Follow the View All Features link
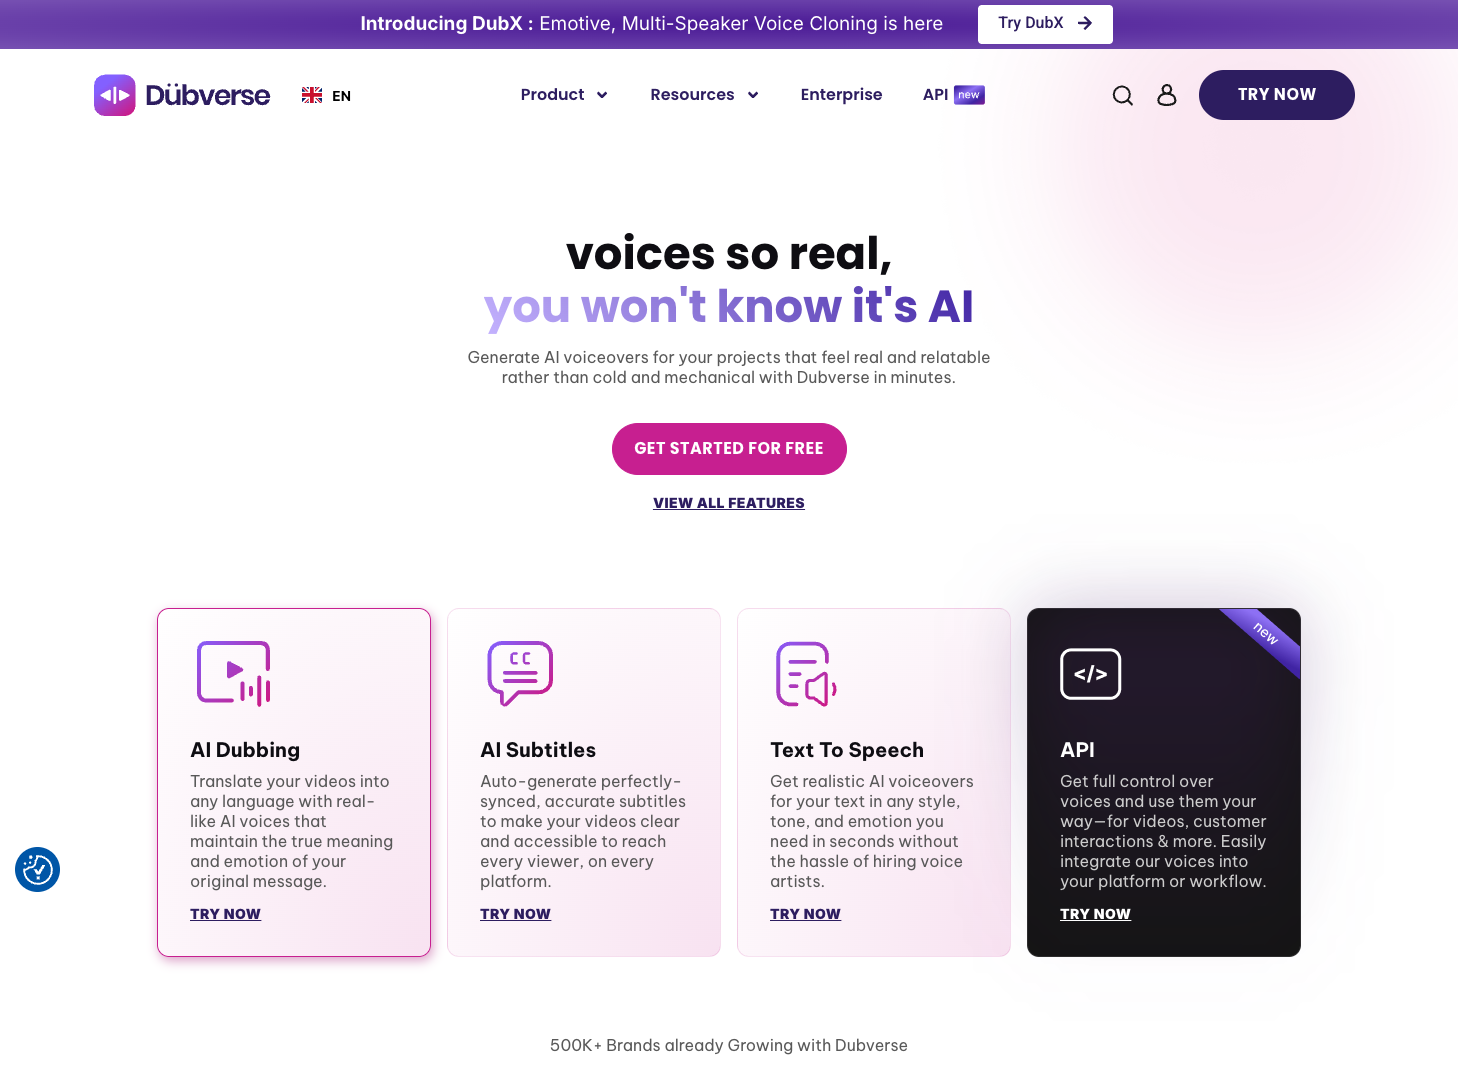1458x1080 pixels. pyautogui.click(x=729, y=503)
